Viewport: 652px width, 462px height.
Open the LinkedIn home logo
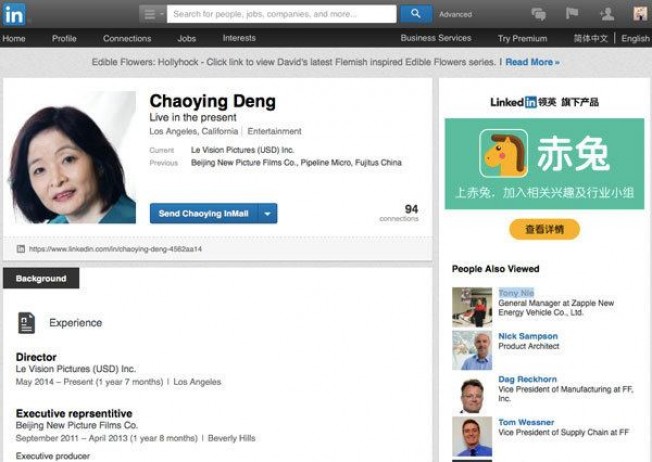[x=14, y=14]
